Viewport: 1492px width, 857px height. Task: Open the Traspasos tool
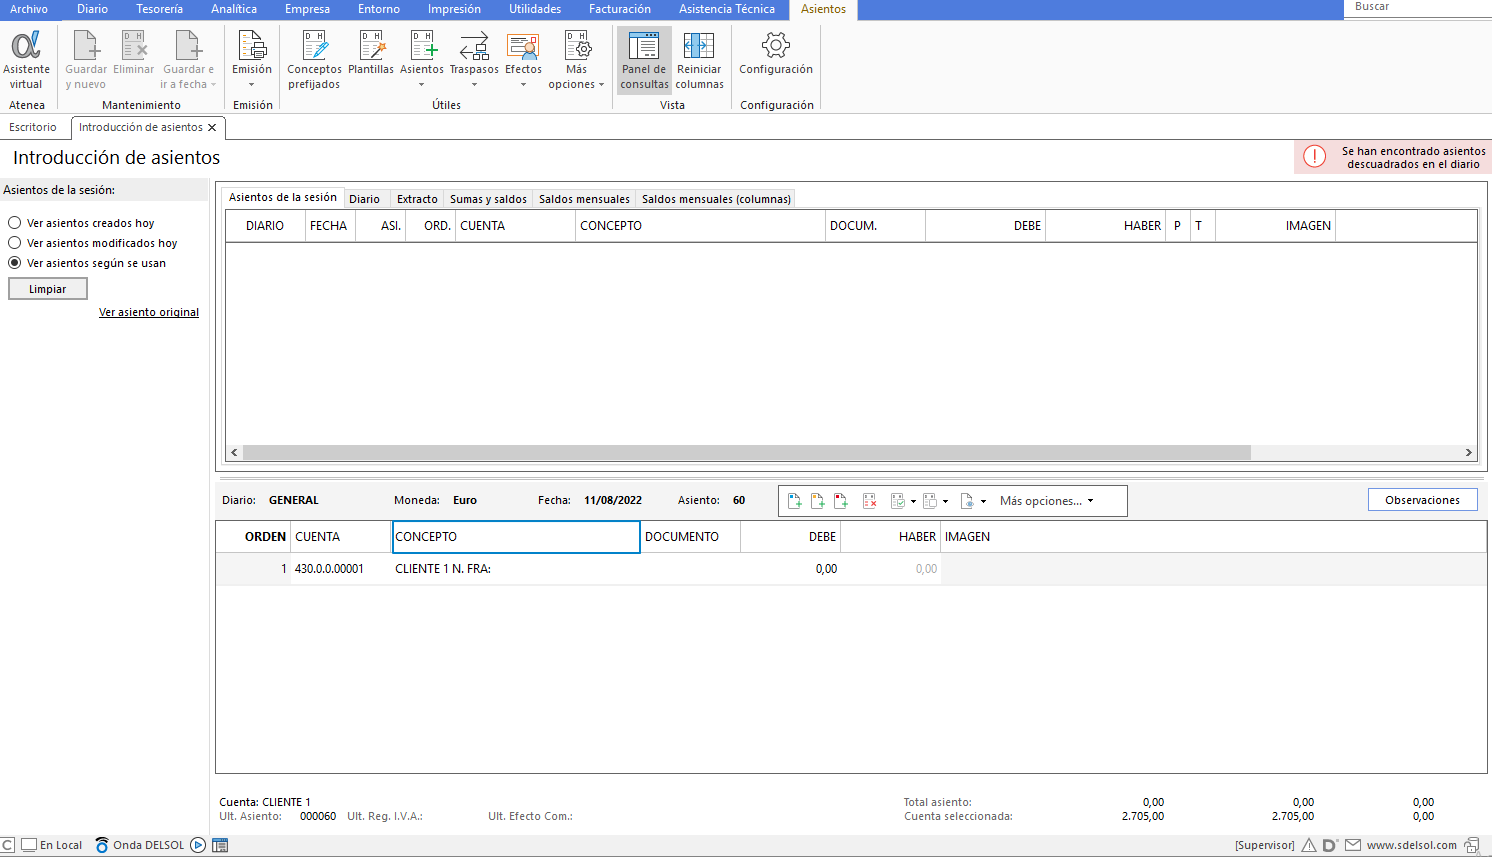[x=474, y=52]
